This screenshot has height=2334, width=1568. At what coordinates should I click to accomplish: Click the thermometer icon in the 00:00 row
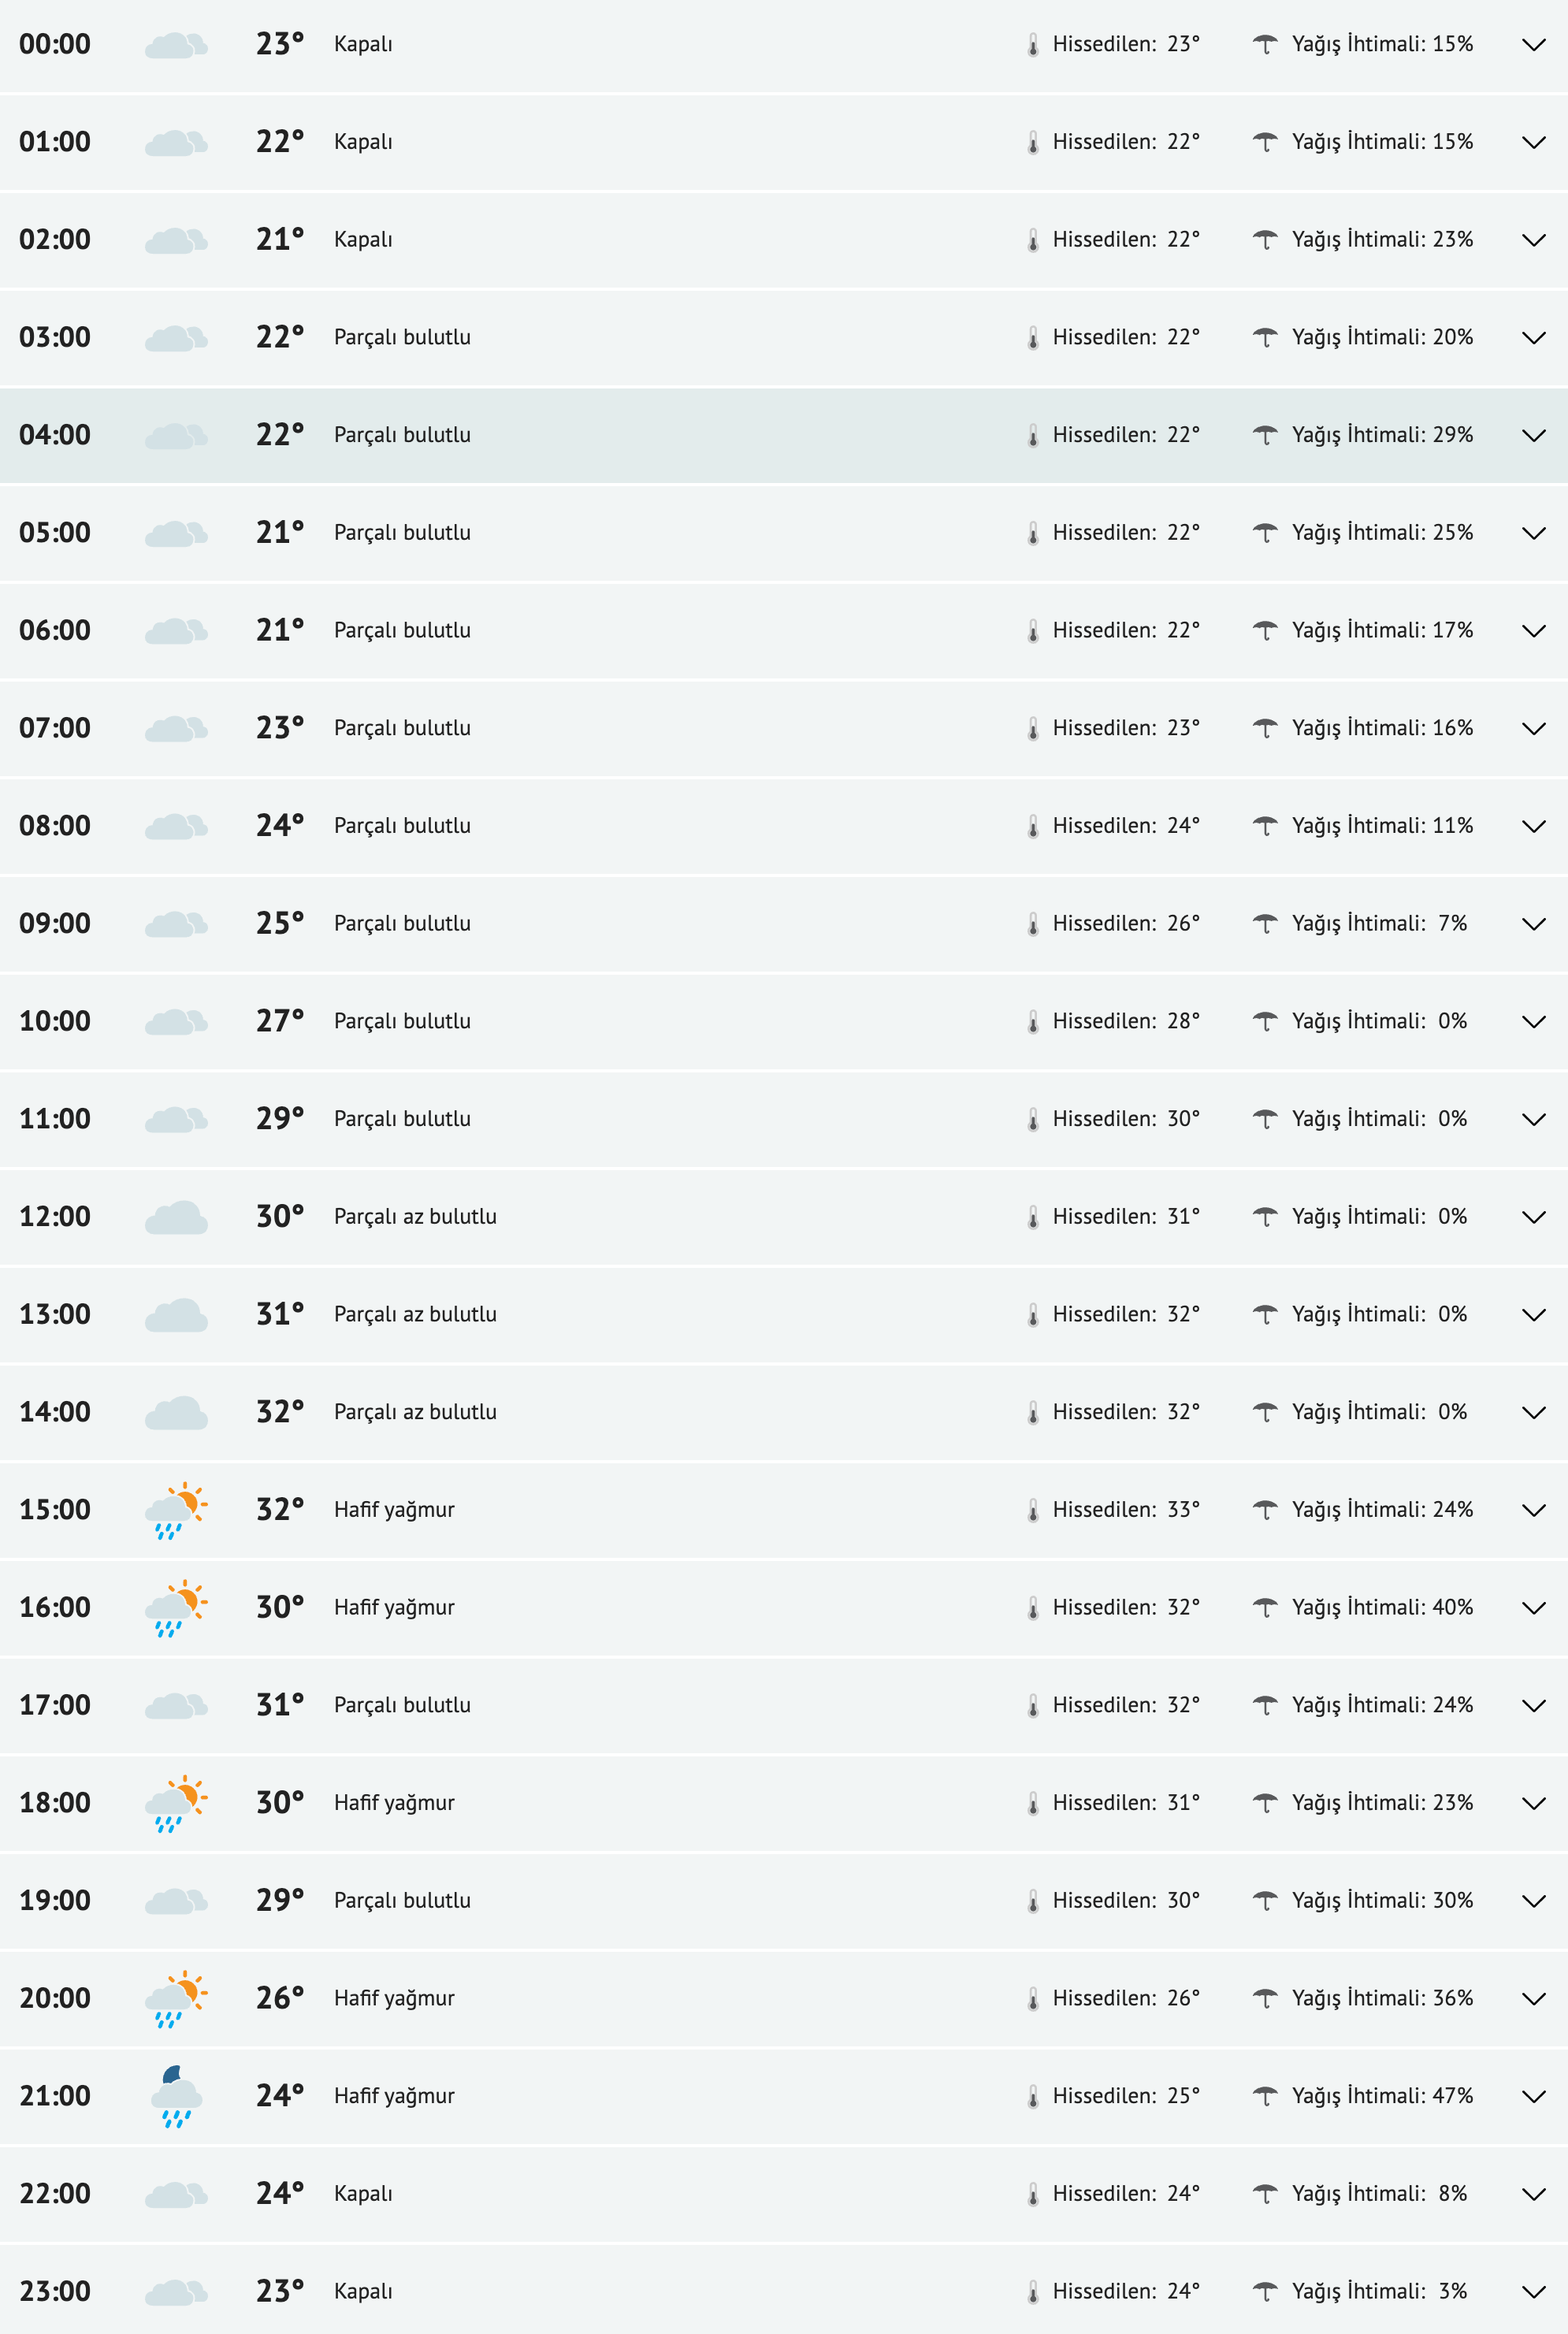point(1033,45)
